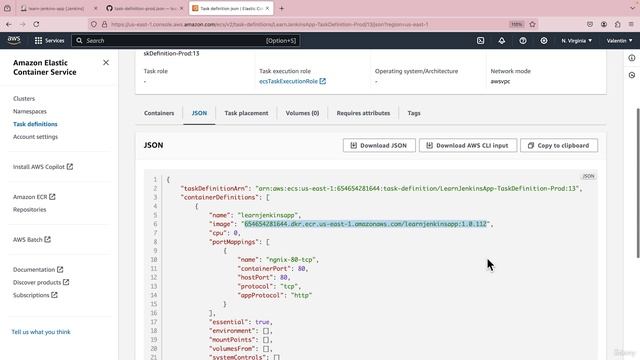Switch to the Containers tab

(x=159, y=113)
